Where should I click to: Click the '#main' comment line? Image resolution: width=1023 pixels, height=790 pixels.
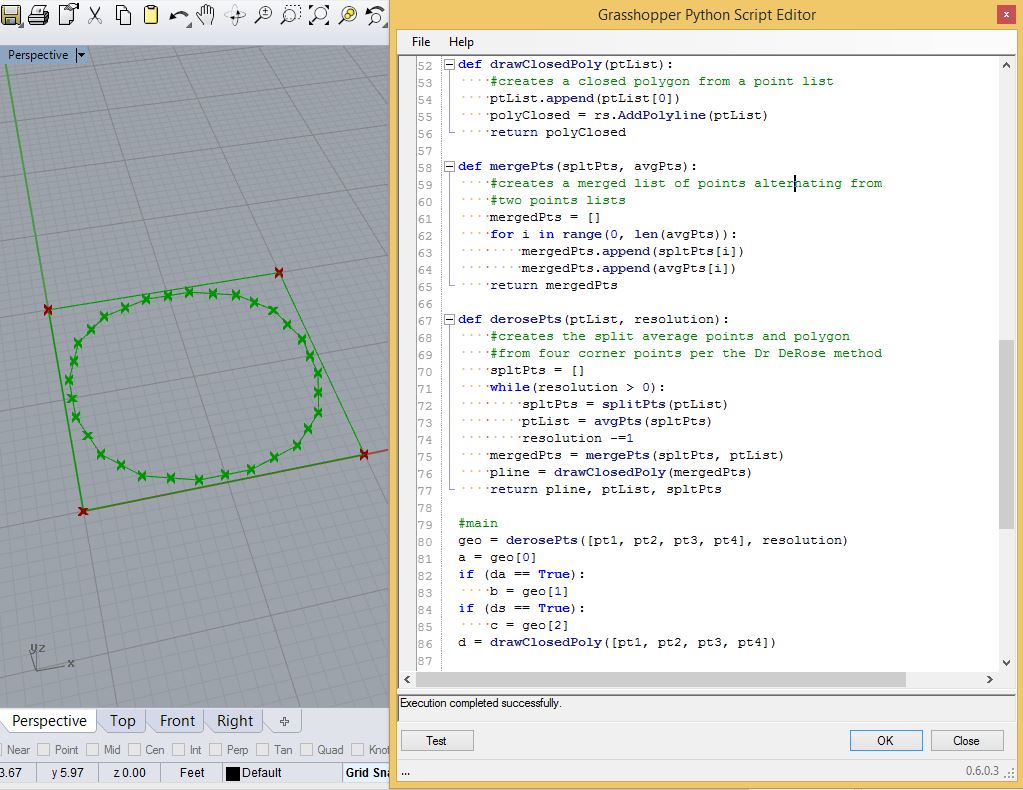(478, 523)
